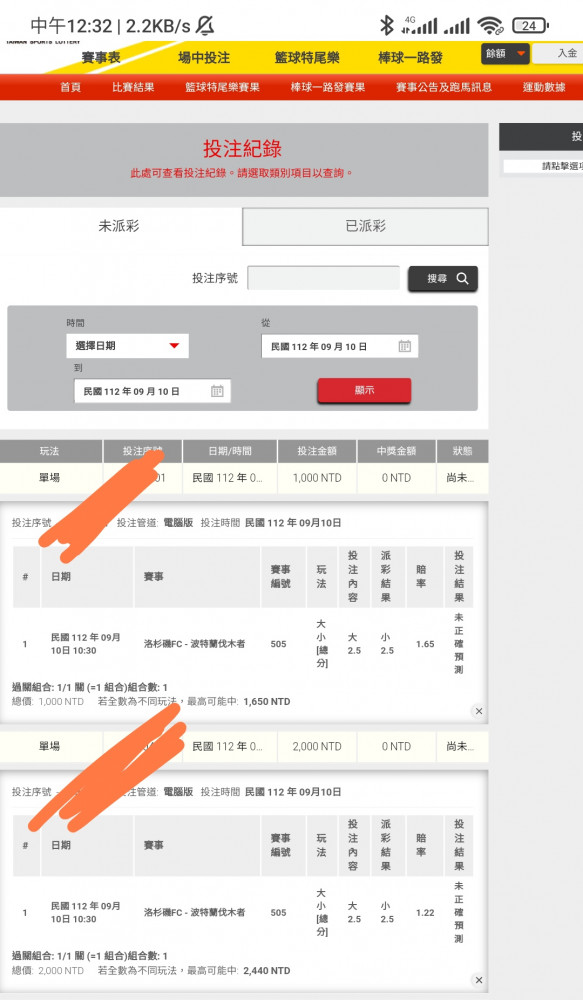The image size is (583, 1000).
Task: Click the magnifier icon on the 搜尋 button
Action: [462, 279]
